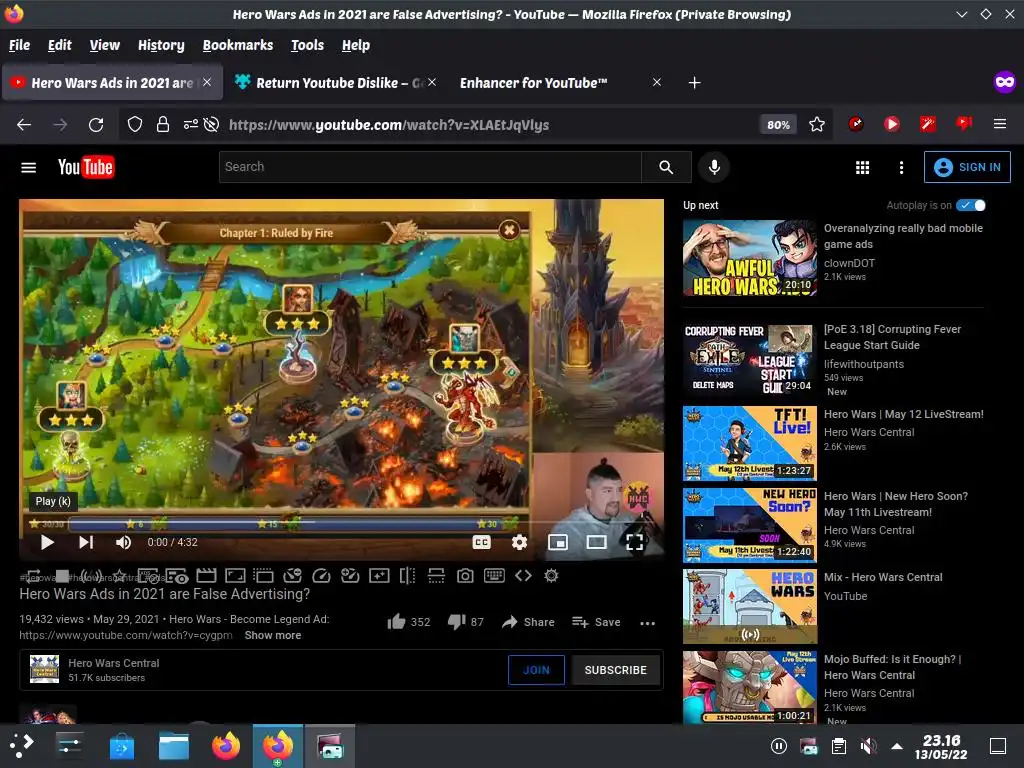Take video screenshot with camera icon
Image resolution: width=1024 pixels, height=768 pixels.
click(x=465, y=575)
